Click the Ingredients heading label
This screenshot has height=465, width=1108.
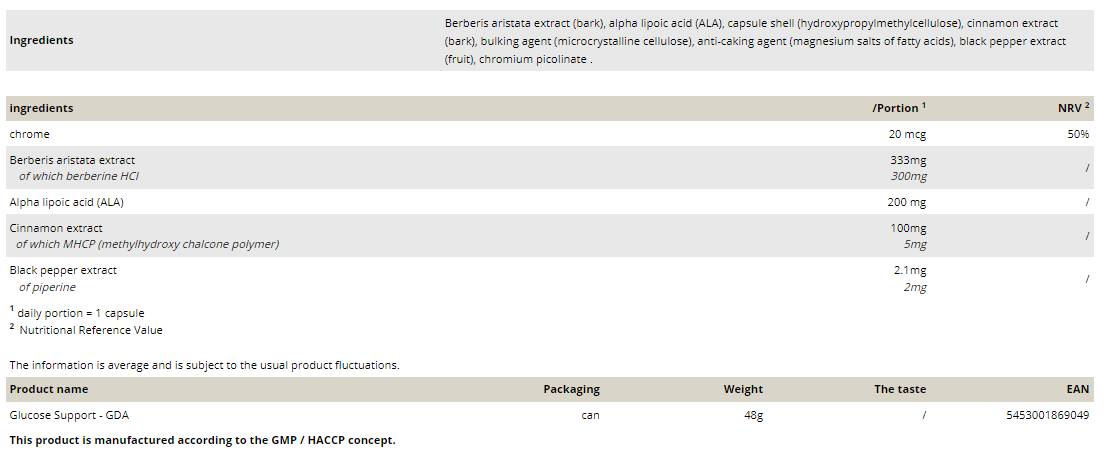point(41,40)
